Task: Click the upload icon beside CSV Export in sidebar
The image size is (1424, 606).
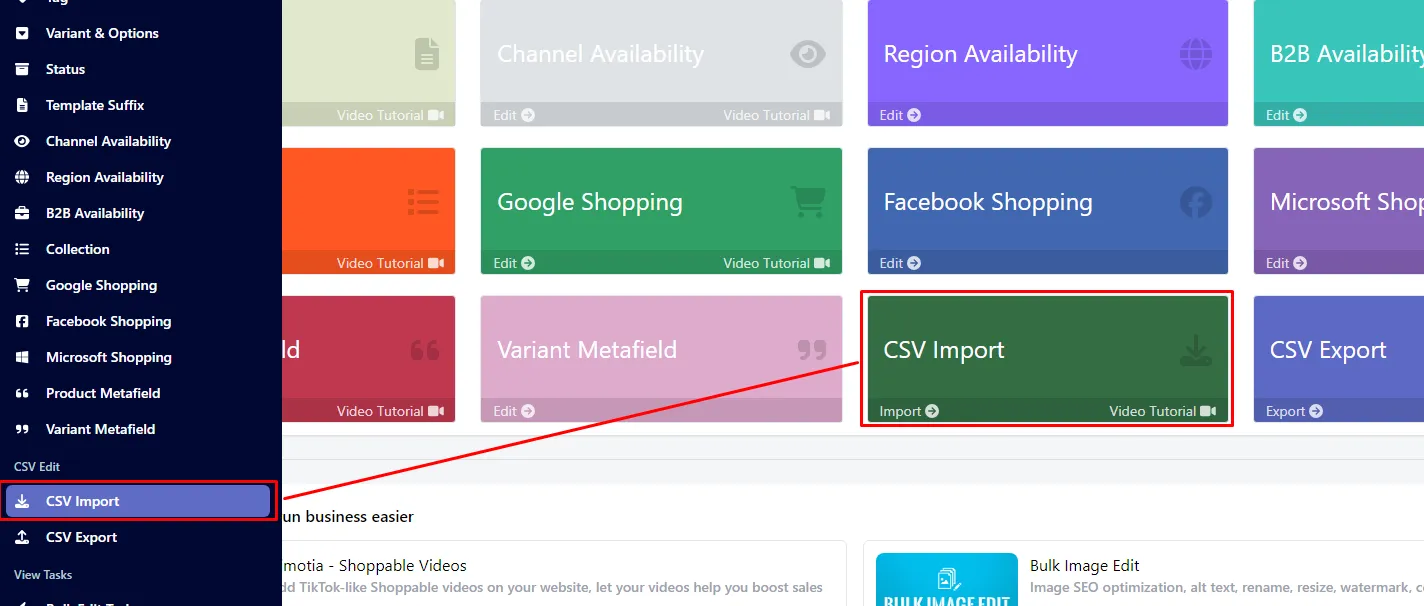Action: tap(22, 537)
